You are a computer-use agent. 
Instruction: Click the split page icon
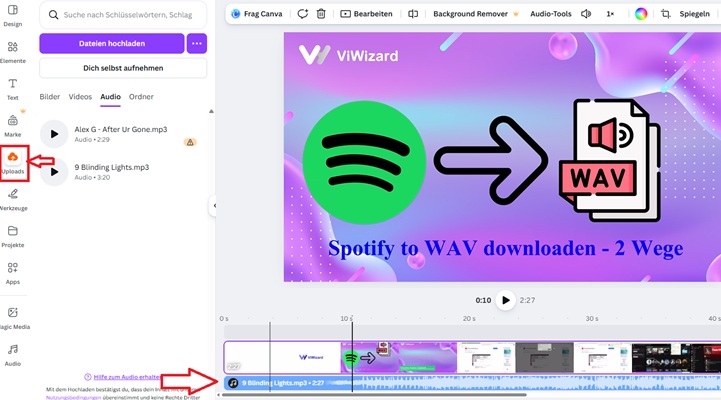click(x=413, y=14)
